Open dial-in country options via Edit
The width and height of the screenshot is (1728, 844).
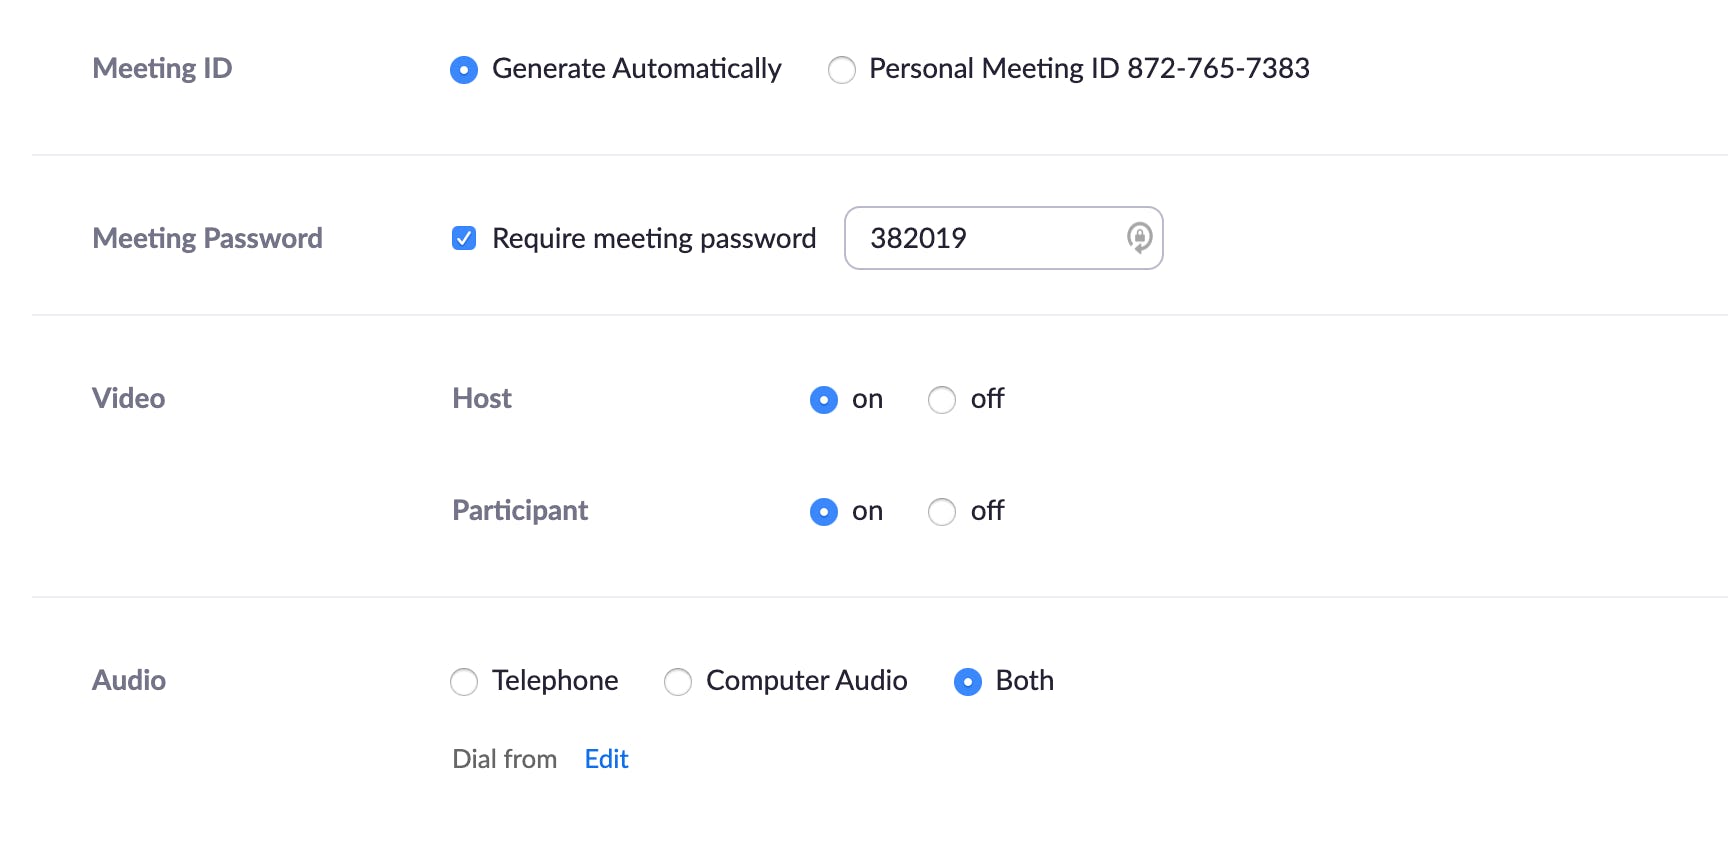pyautogui.click(x=605, y=759)
